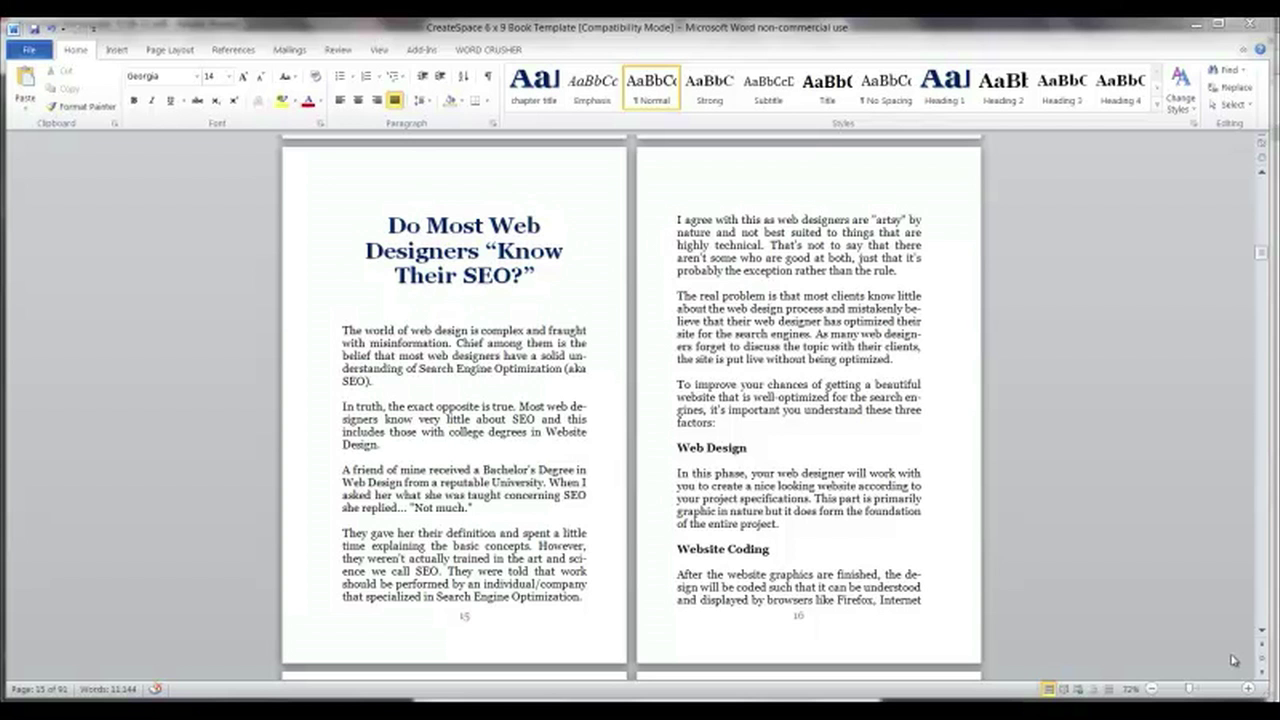Sort the selected paragraphs

[463, 76]
